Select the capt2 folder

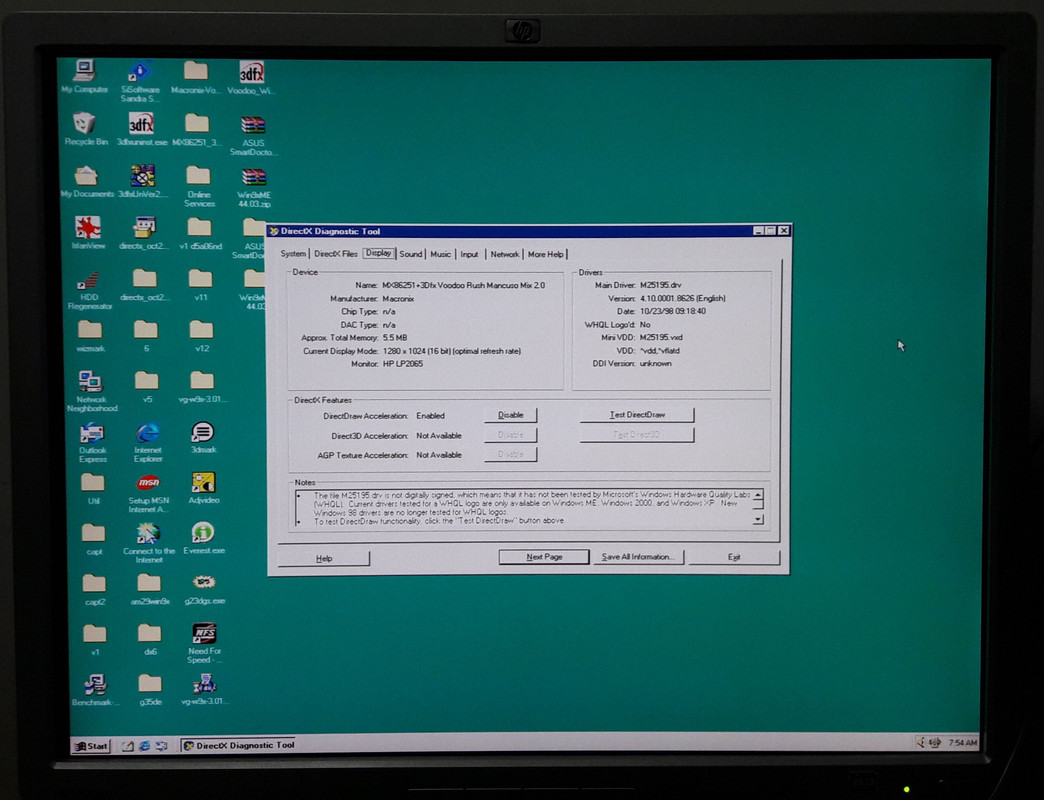[x=94, y=590]
